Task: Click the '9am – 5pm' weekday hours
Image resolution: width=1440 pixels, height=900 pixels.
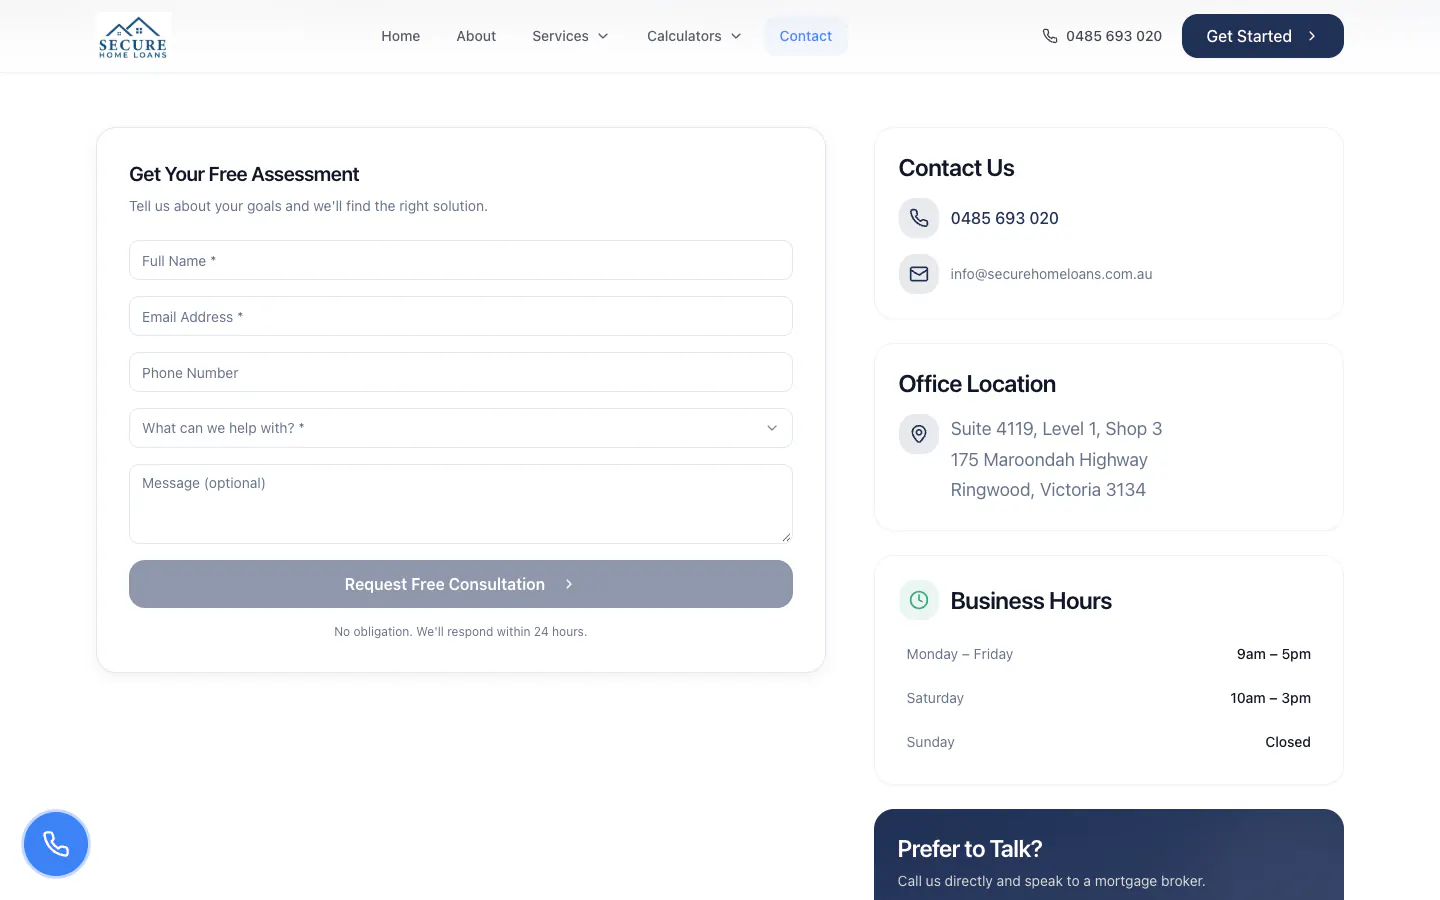Action: tap(1274, 654)
